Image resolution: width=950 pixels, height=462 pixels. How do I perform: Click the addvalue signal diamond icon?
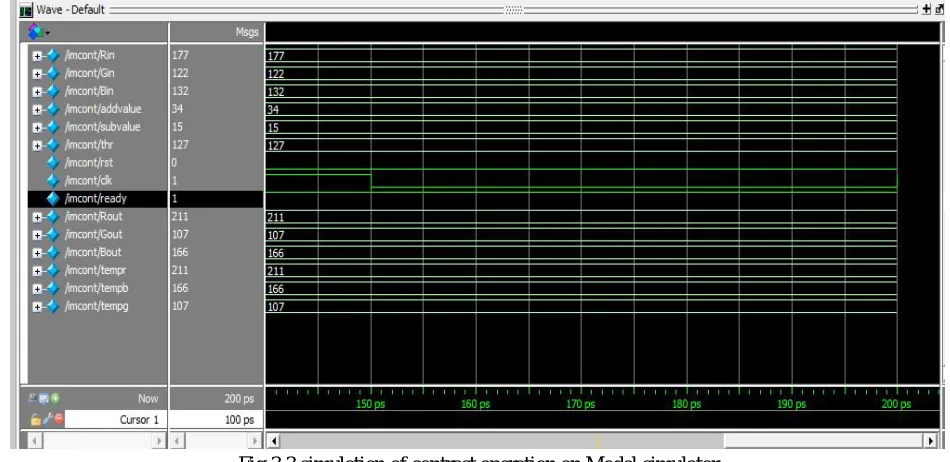[x=53, y=110]
